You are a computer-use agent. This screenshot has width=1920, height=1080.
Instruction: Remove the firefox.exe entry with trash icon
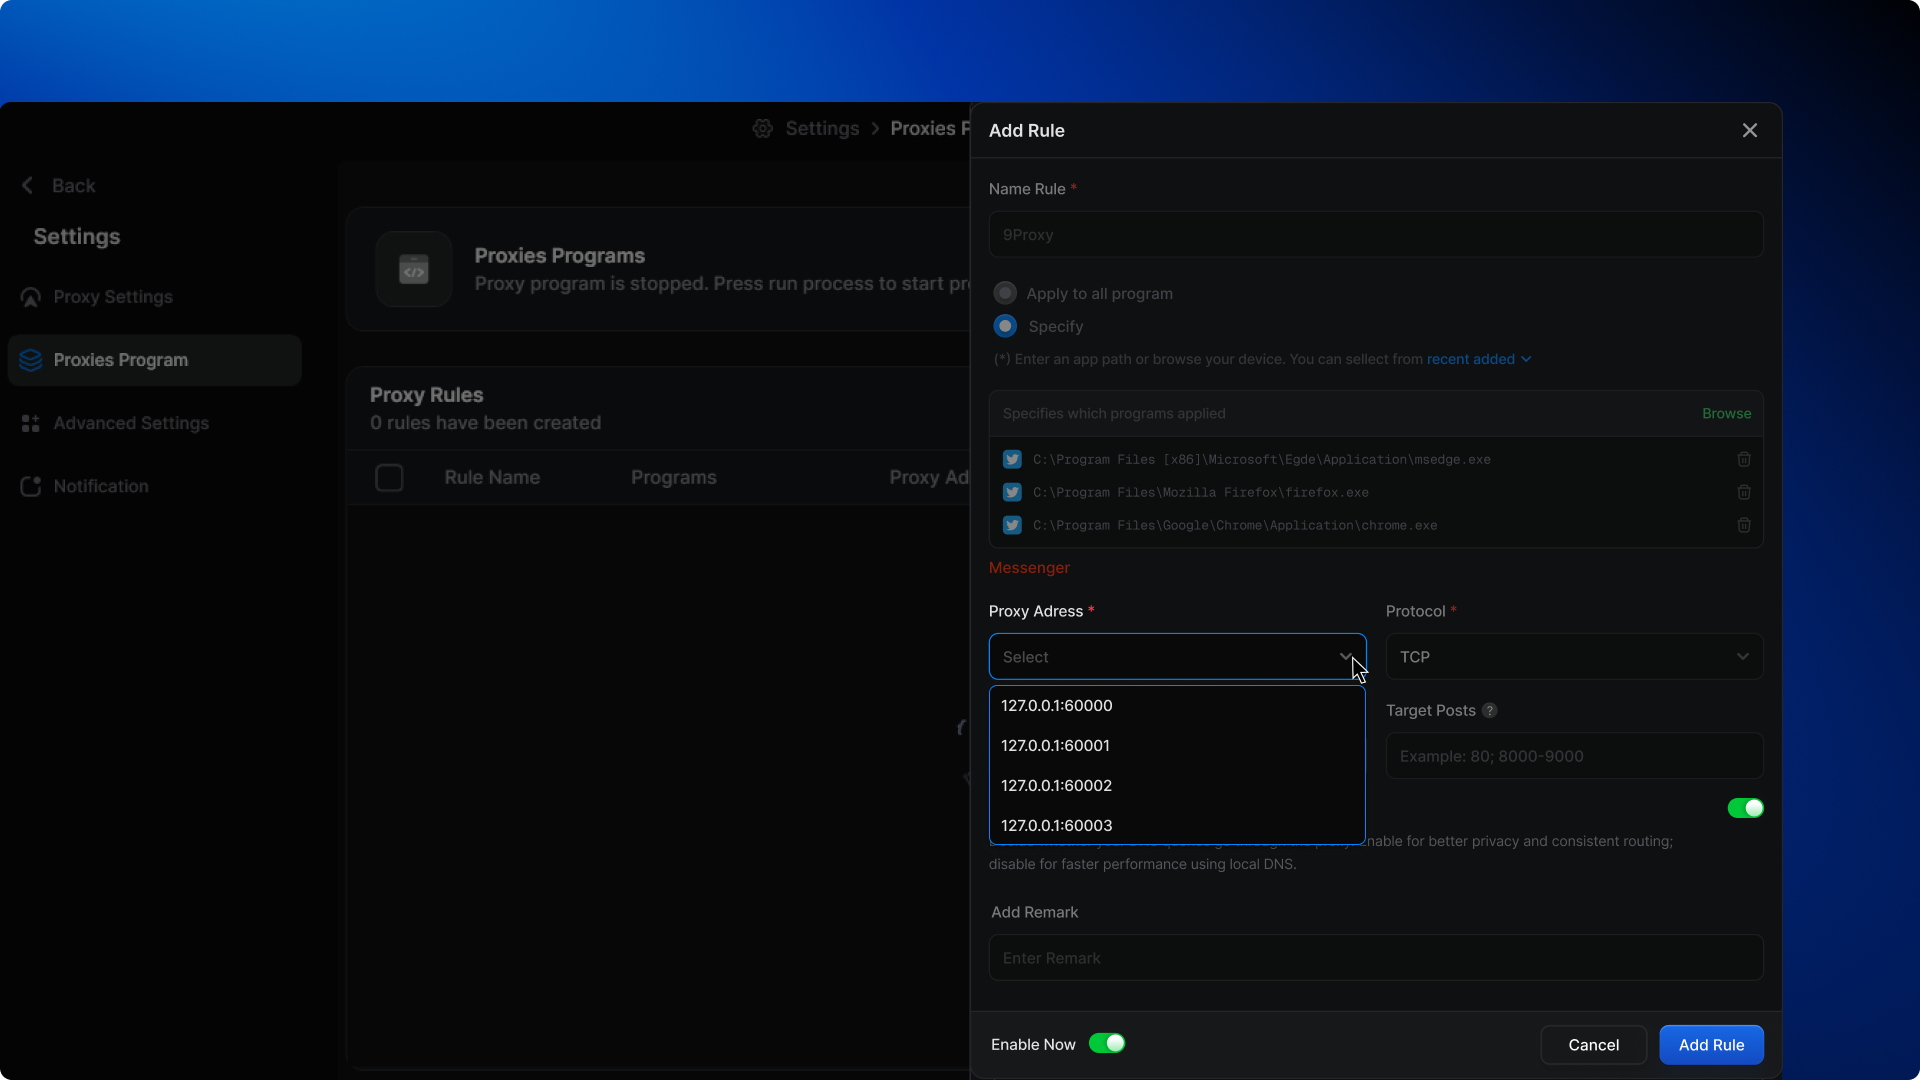pyautogui.click(x=1743, y=492)
